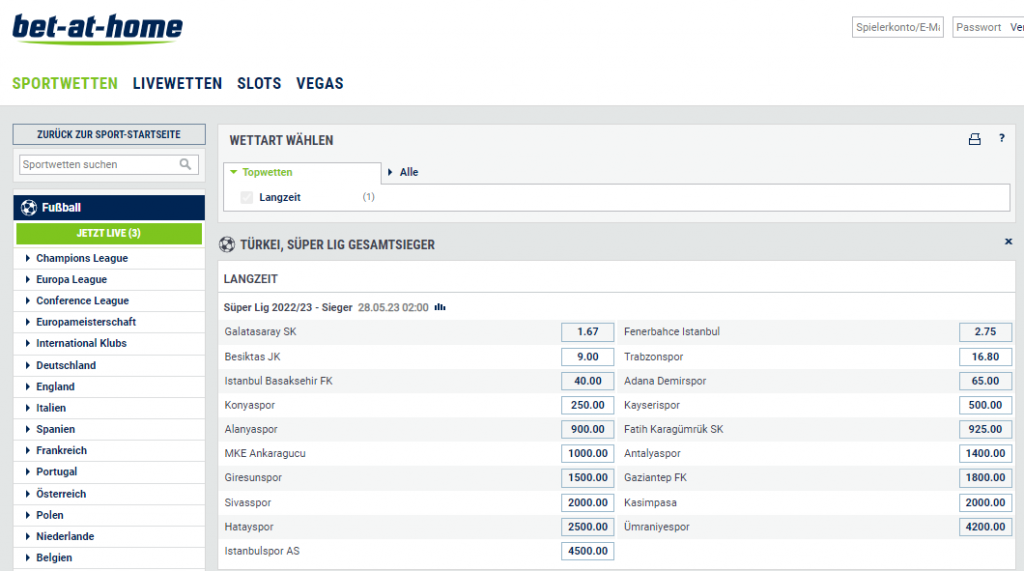
Task: Select Giresunspor odds 1500.00
Action: click(588, 478)
